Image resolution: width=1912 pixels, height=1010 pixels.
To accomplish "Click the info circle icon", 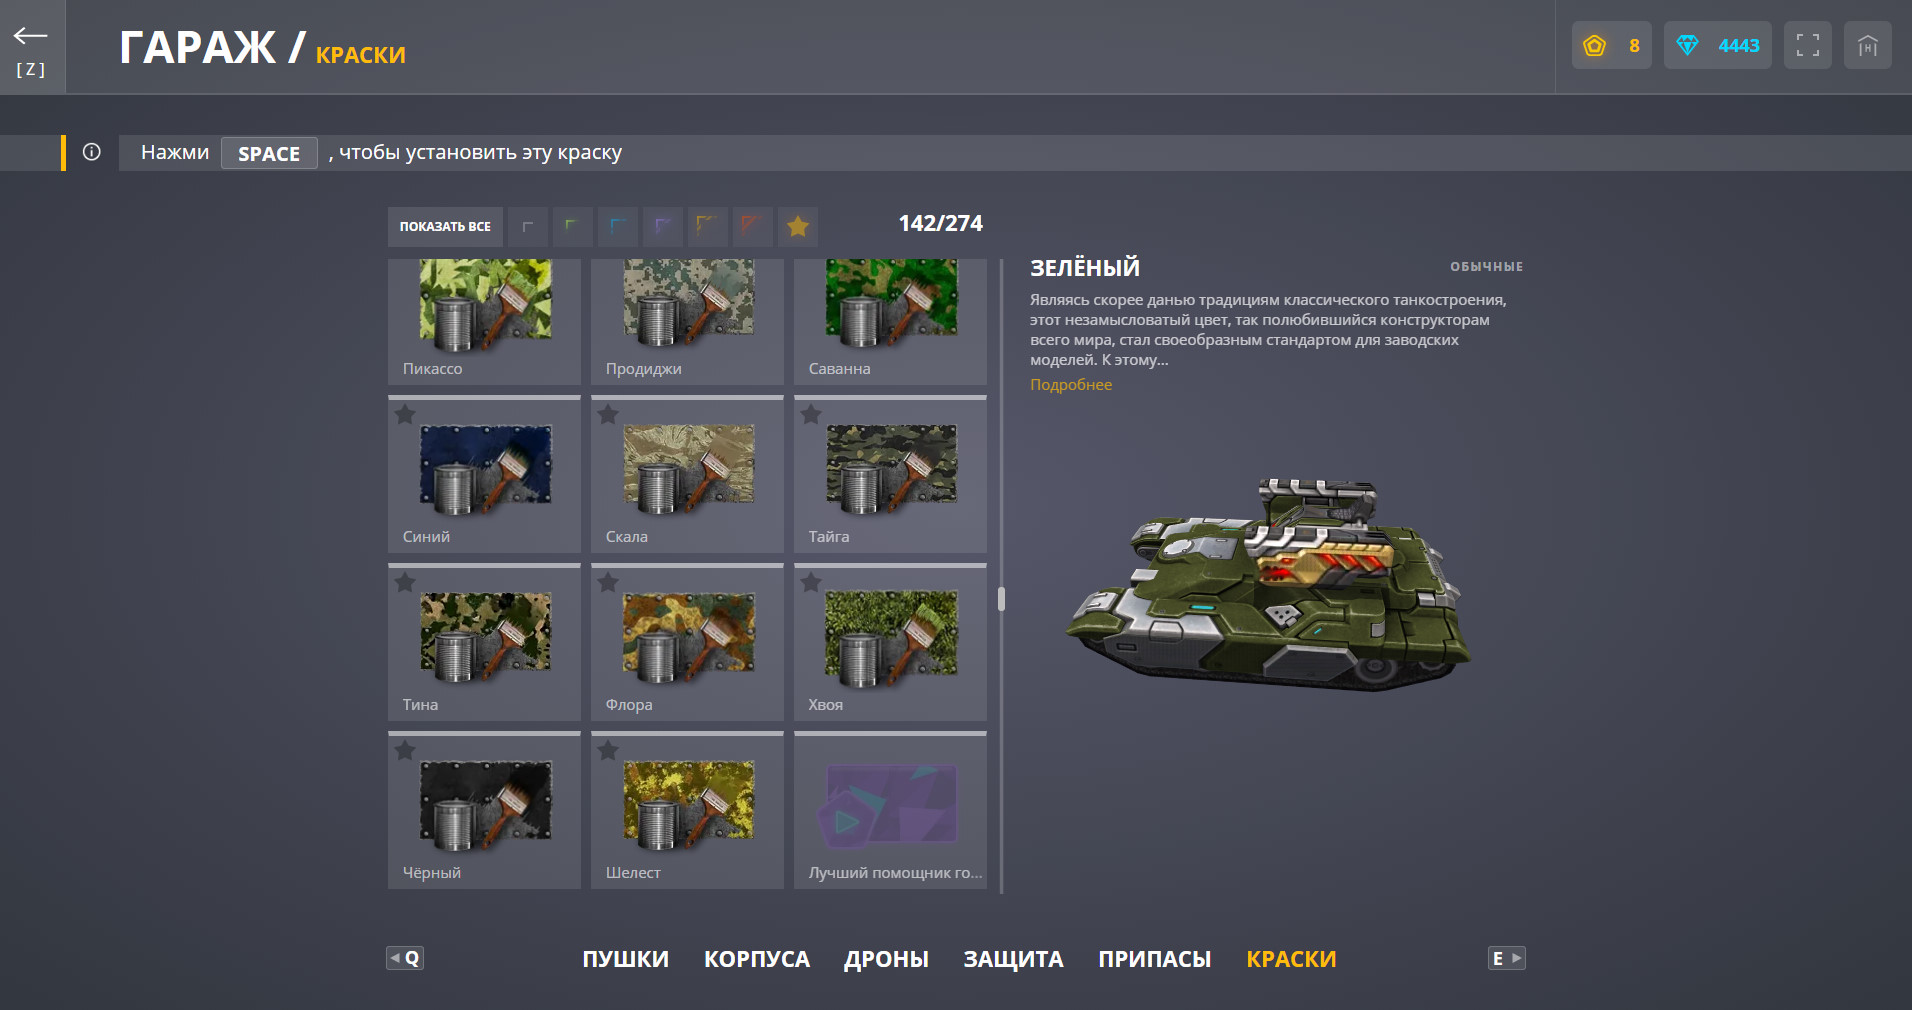I will click(x=92, y=152).
